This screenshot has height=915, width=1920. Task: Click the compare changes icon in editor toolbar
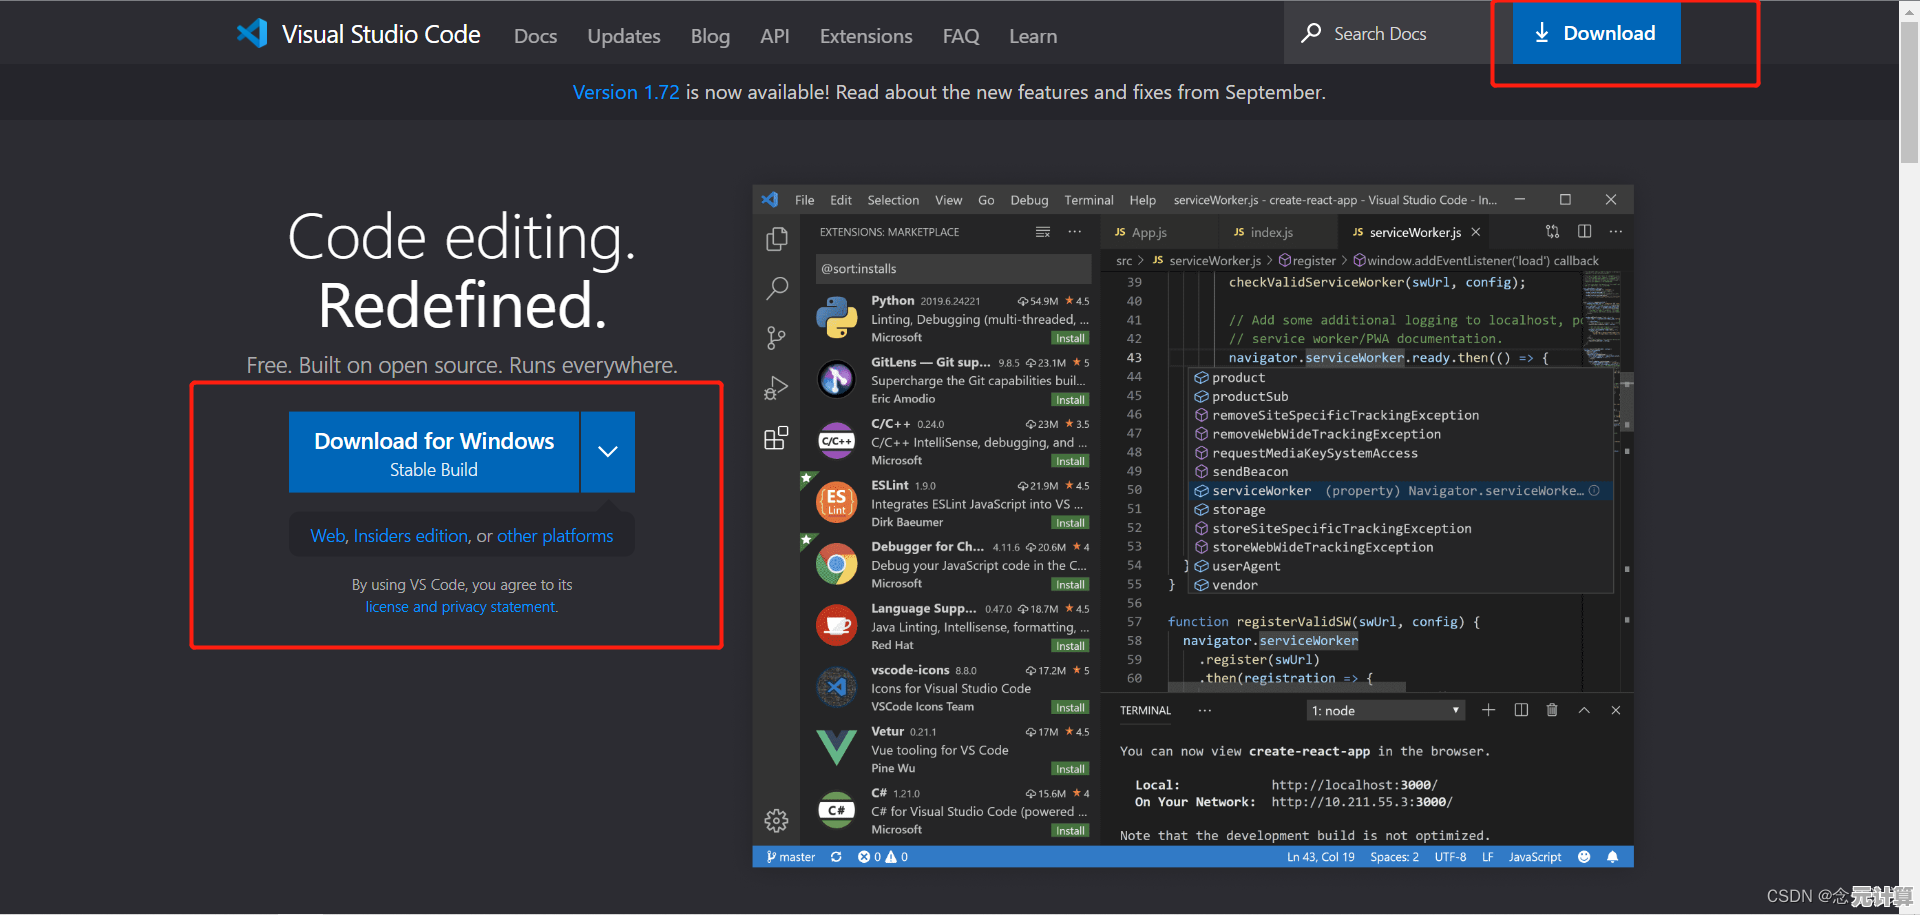1552,231
